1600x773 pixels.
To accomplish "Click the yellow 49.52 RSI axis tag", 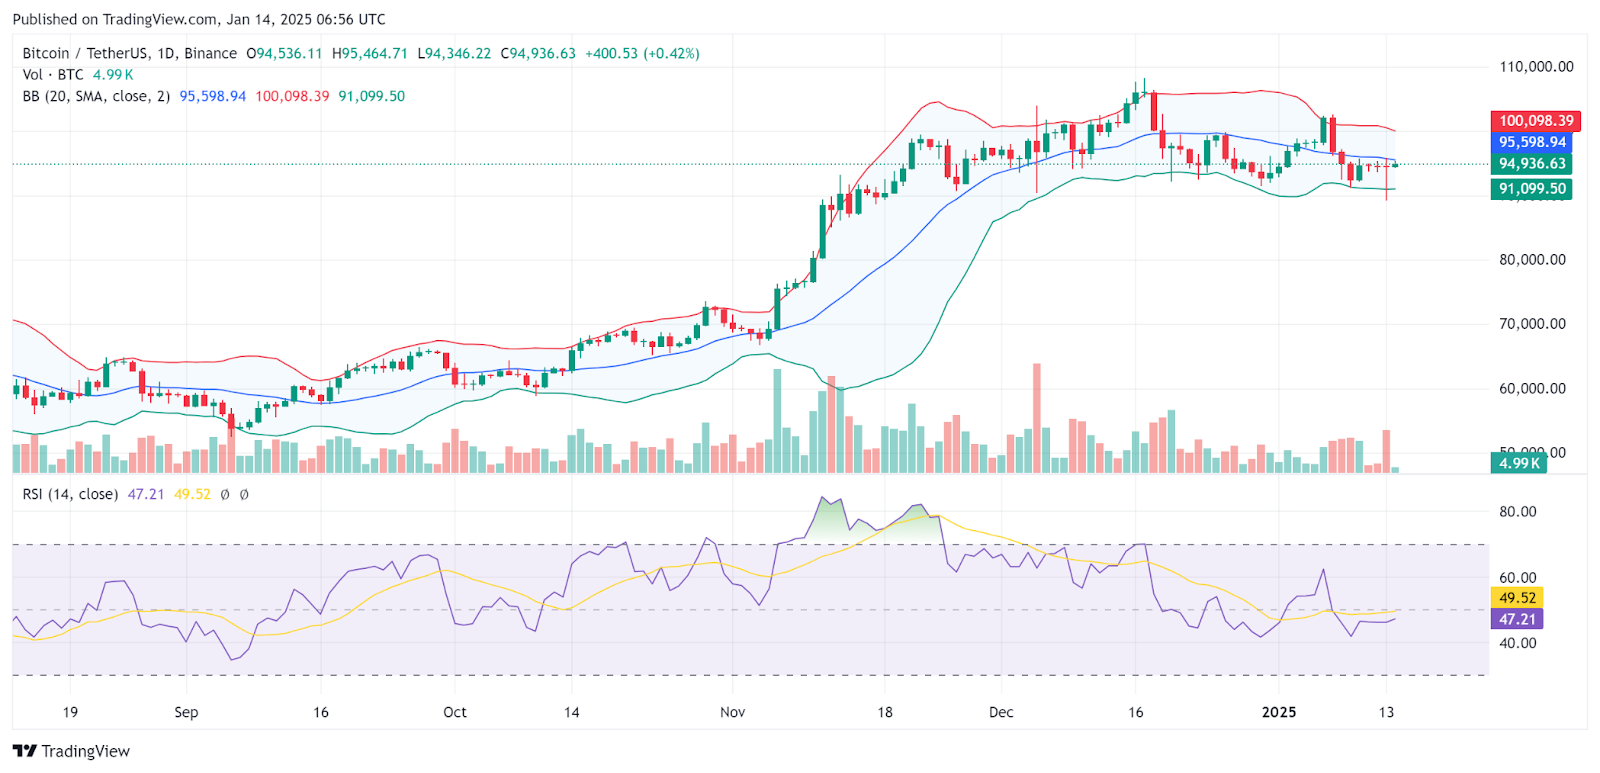I will point(1517,598).
